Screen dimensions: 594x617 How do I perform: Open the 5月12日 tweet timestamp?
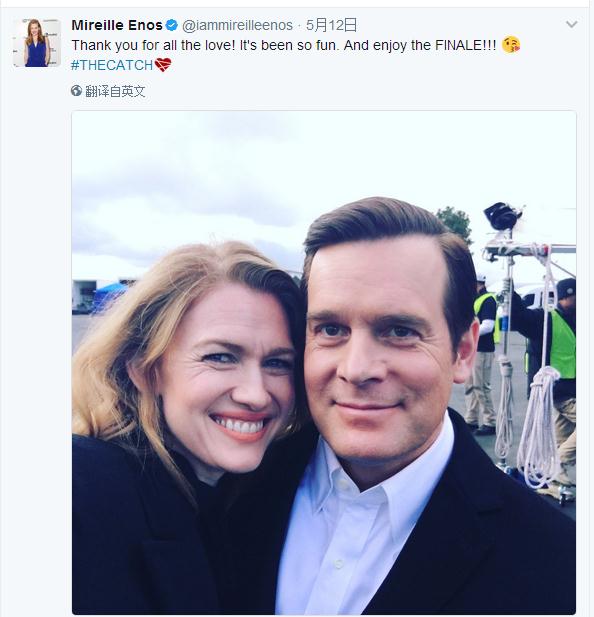(x=331, y=25)
